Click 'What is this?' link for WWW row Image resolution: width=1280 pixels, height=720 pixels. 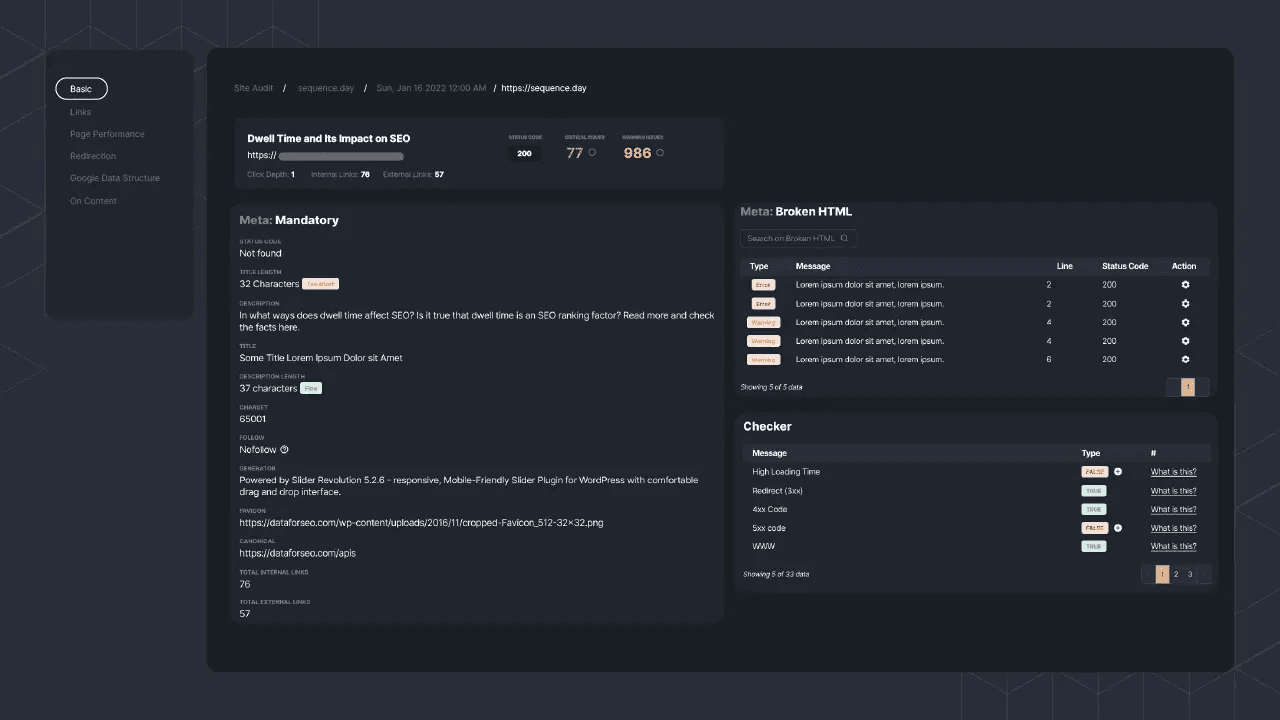point(1173,547)
